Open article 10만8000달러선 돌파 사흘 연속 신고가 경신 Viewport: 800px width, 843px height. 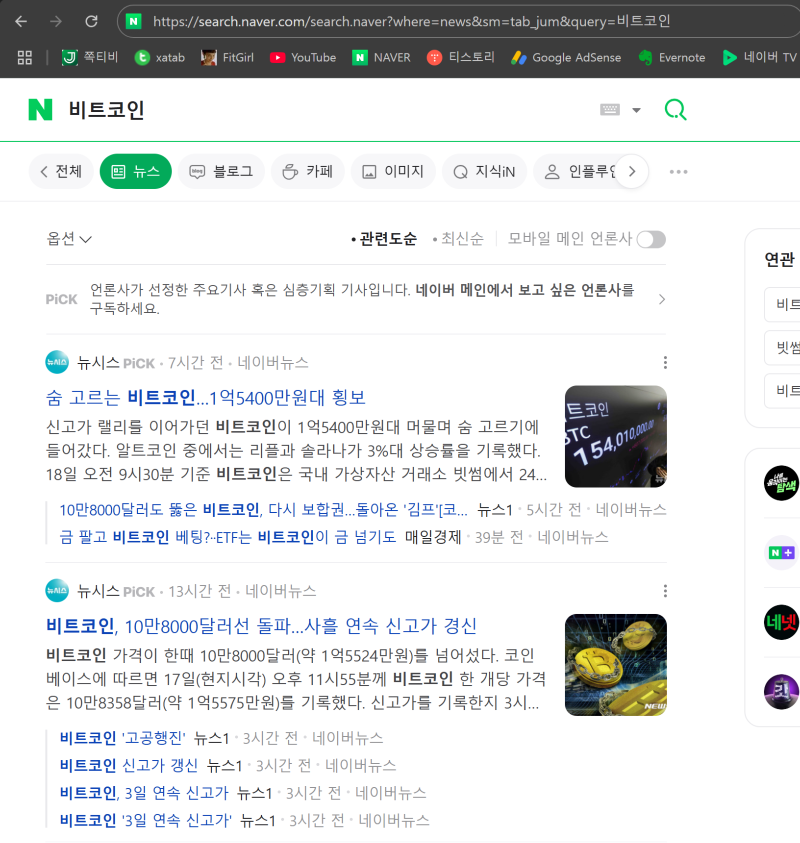click(x=261, y=626)
